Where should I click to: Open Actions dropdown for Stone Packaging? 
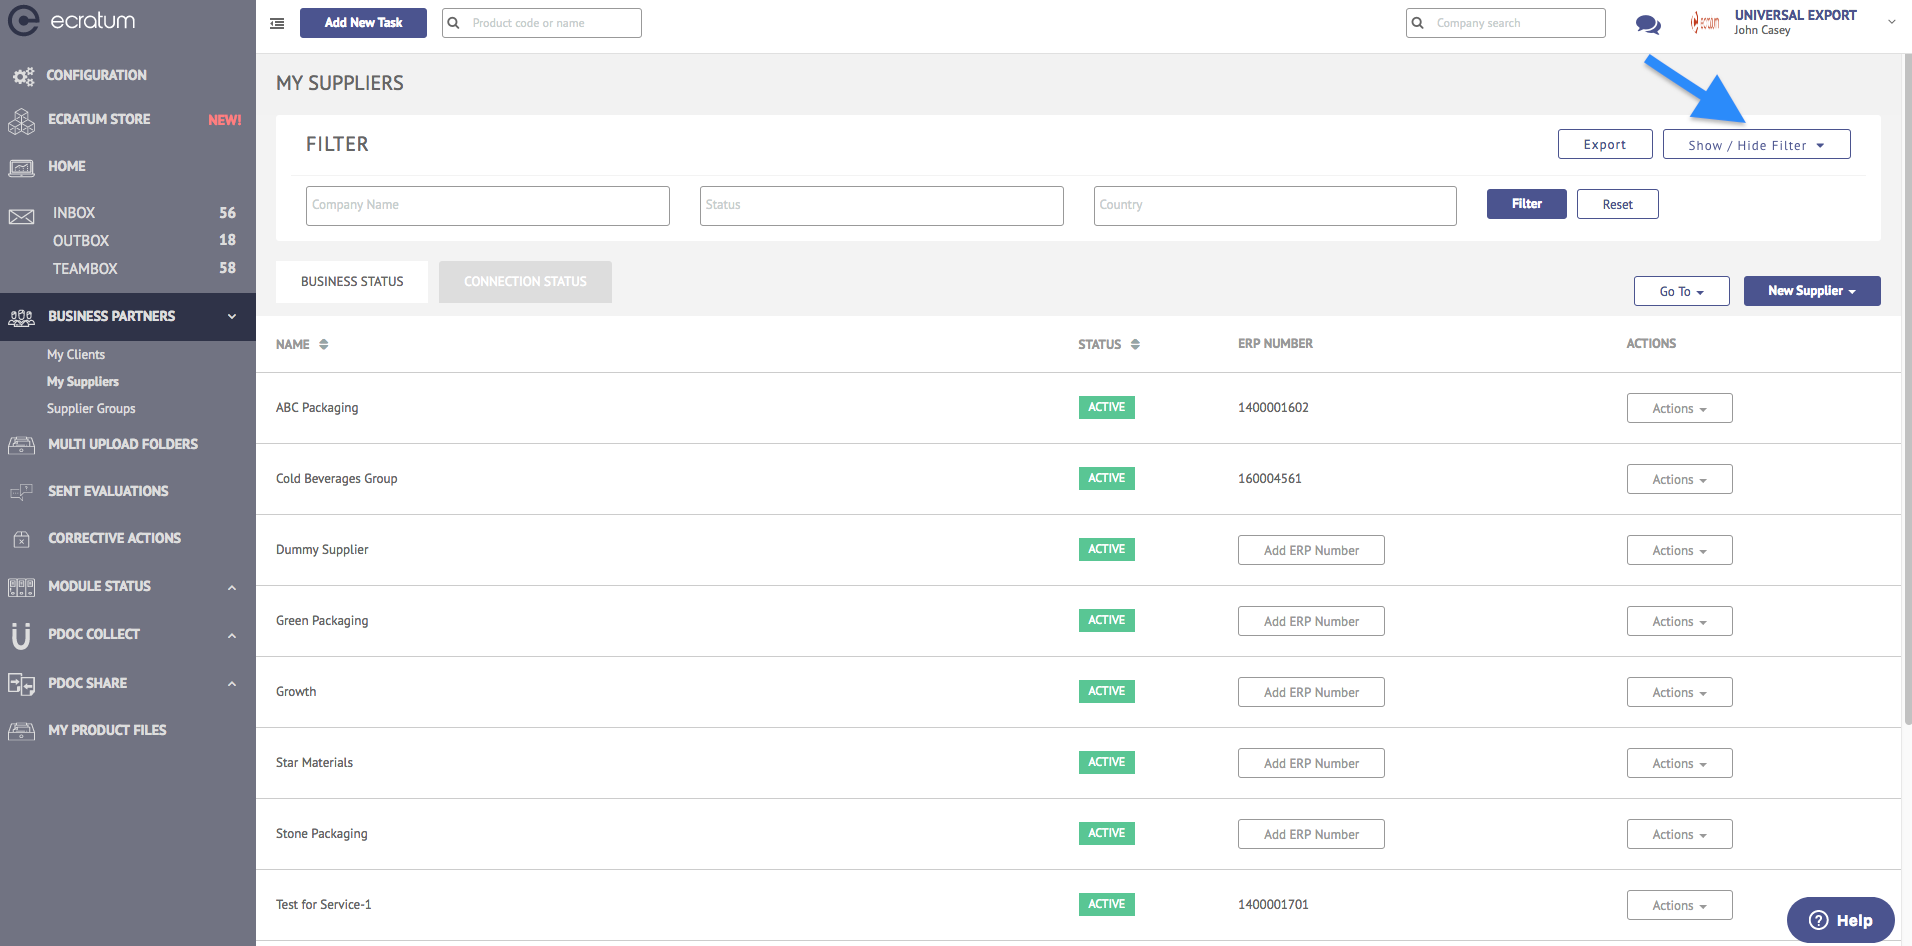[1679, 834]
